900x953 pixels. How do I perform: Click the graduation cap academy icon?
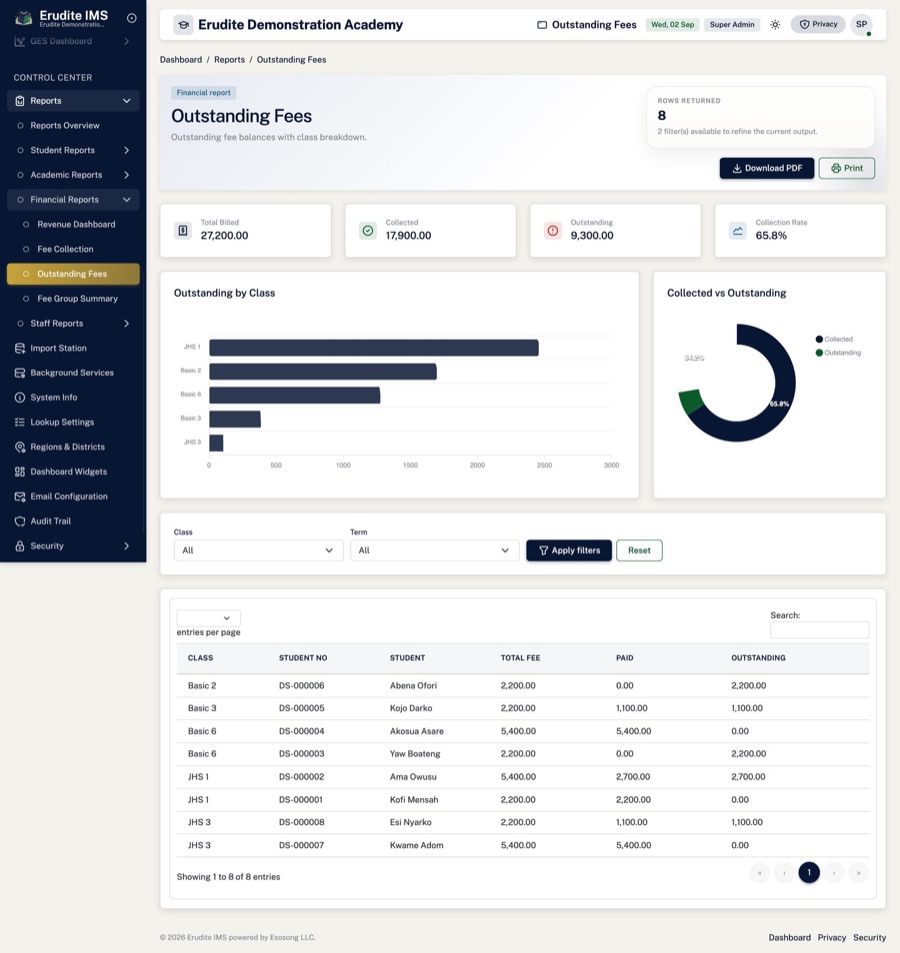click(183, 25)
